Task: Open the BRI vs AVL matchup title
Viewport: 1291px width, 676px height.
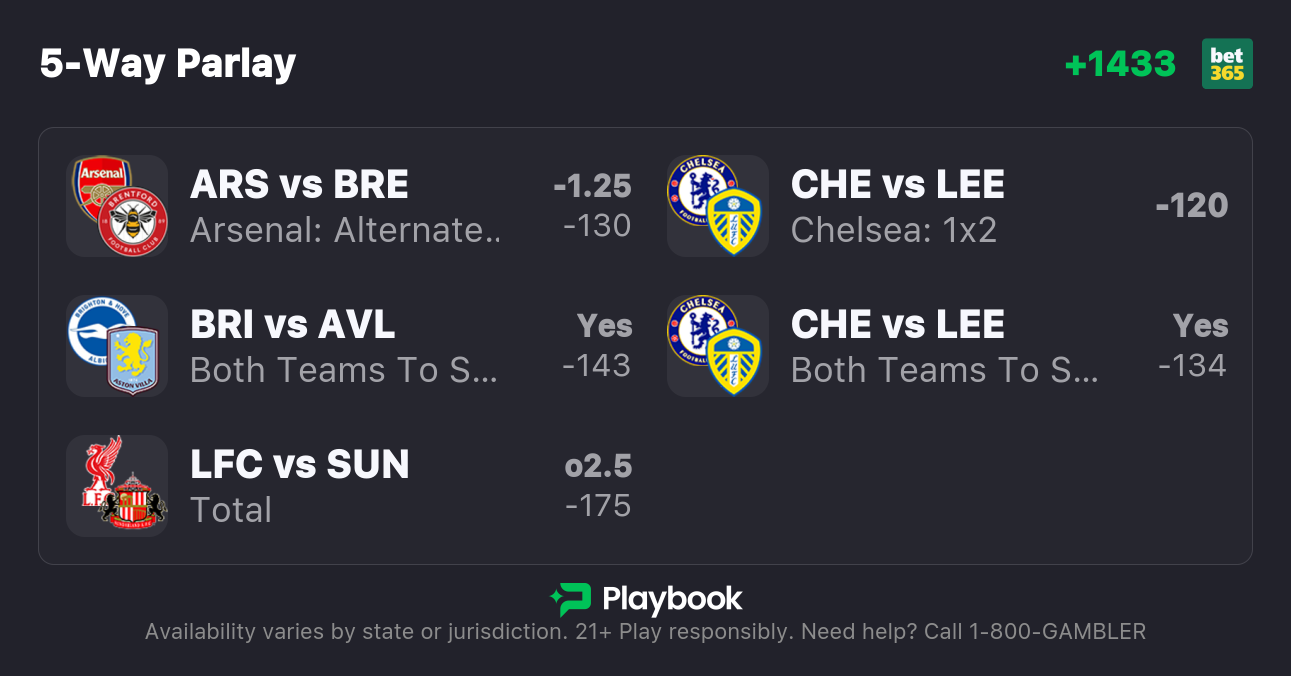Action: pos(292,325)
